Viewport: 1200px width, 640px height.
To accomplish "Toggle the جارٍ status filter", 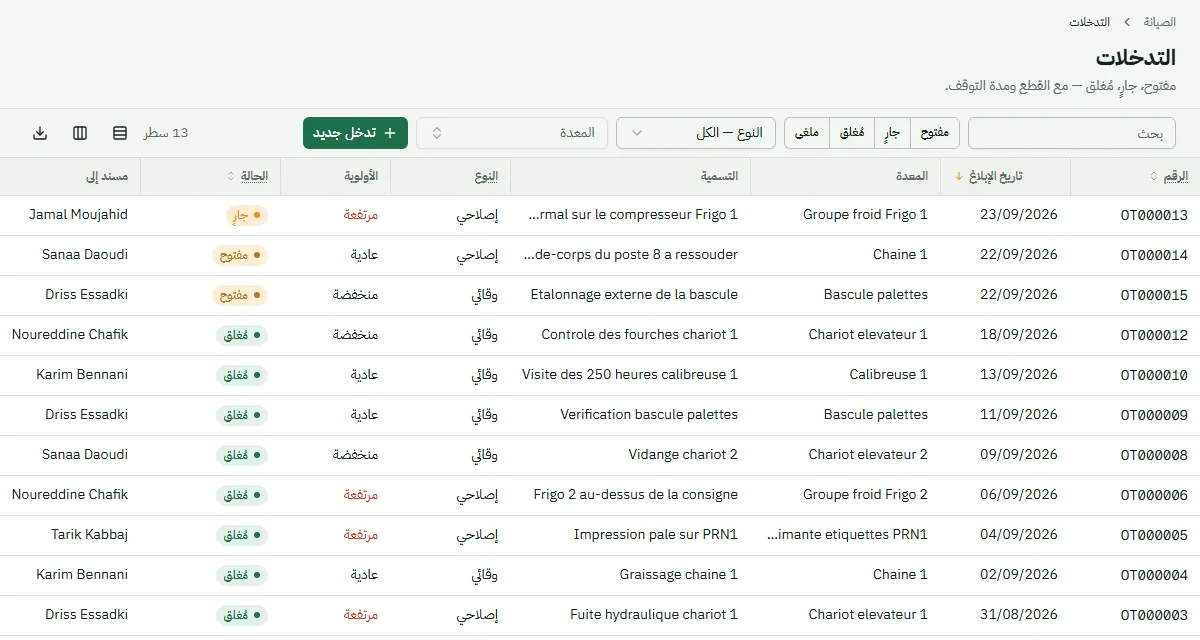I will [x=890, y=133].
